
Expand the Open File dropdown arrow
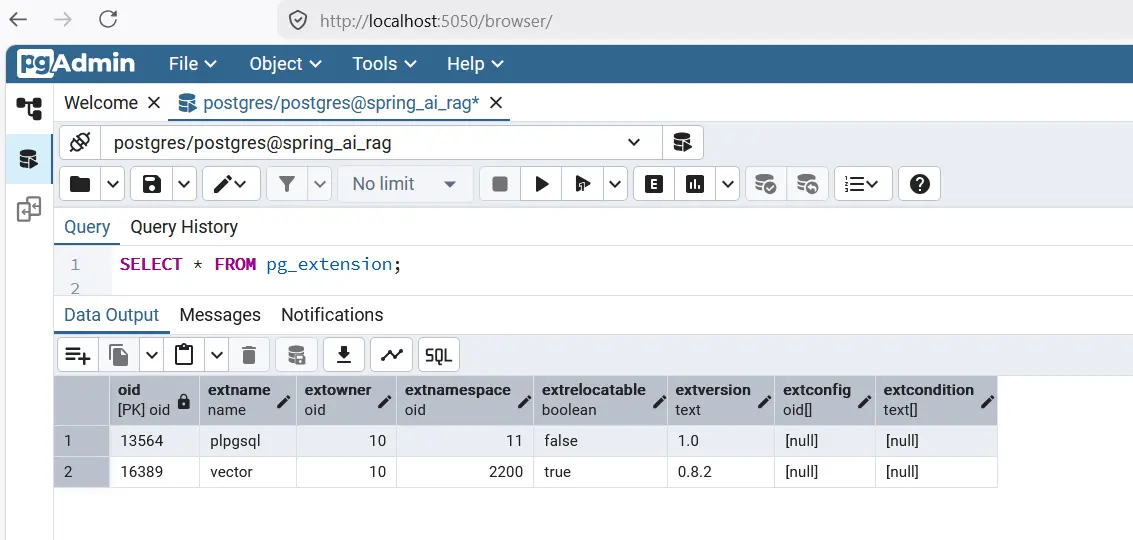pyautogui.click(x=113, y=184)
